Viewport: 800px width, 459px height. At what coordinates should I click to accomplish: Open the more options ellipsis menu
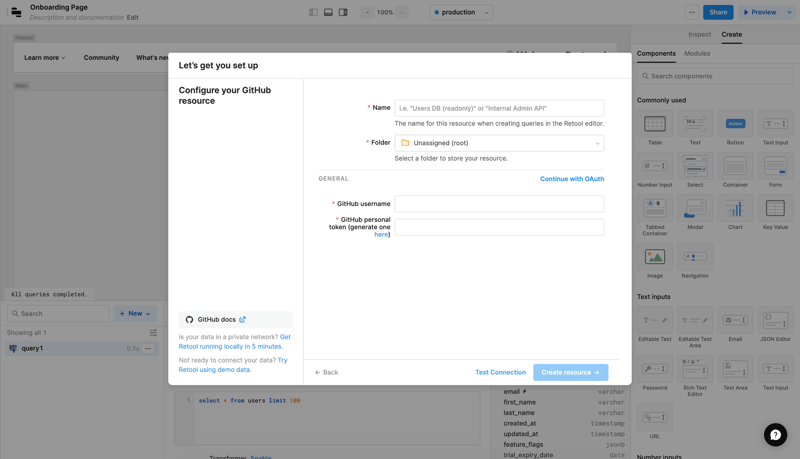tap(692, 12)
